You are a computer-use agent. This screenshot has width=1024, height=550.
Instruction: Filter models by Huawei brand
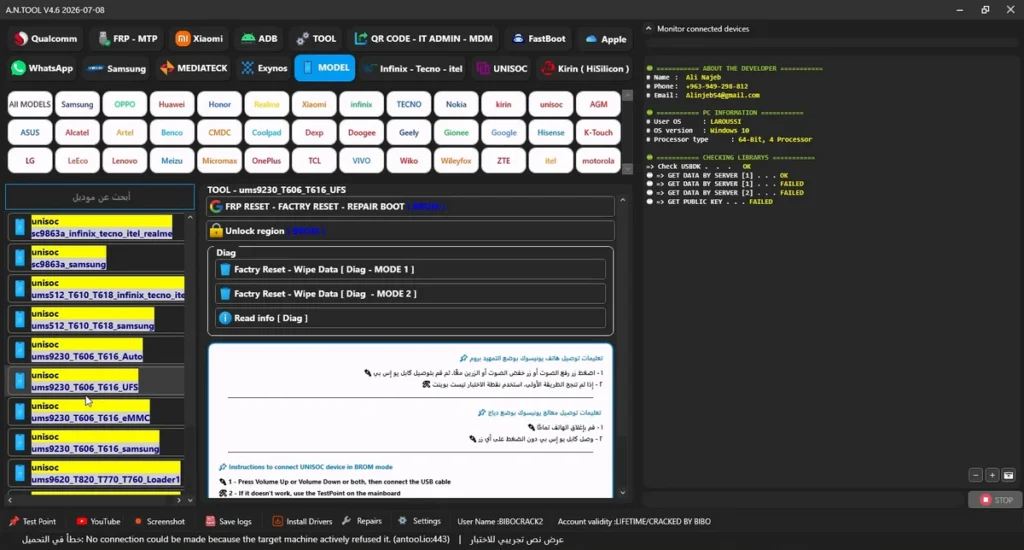click(x=172, y=105)
